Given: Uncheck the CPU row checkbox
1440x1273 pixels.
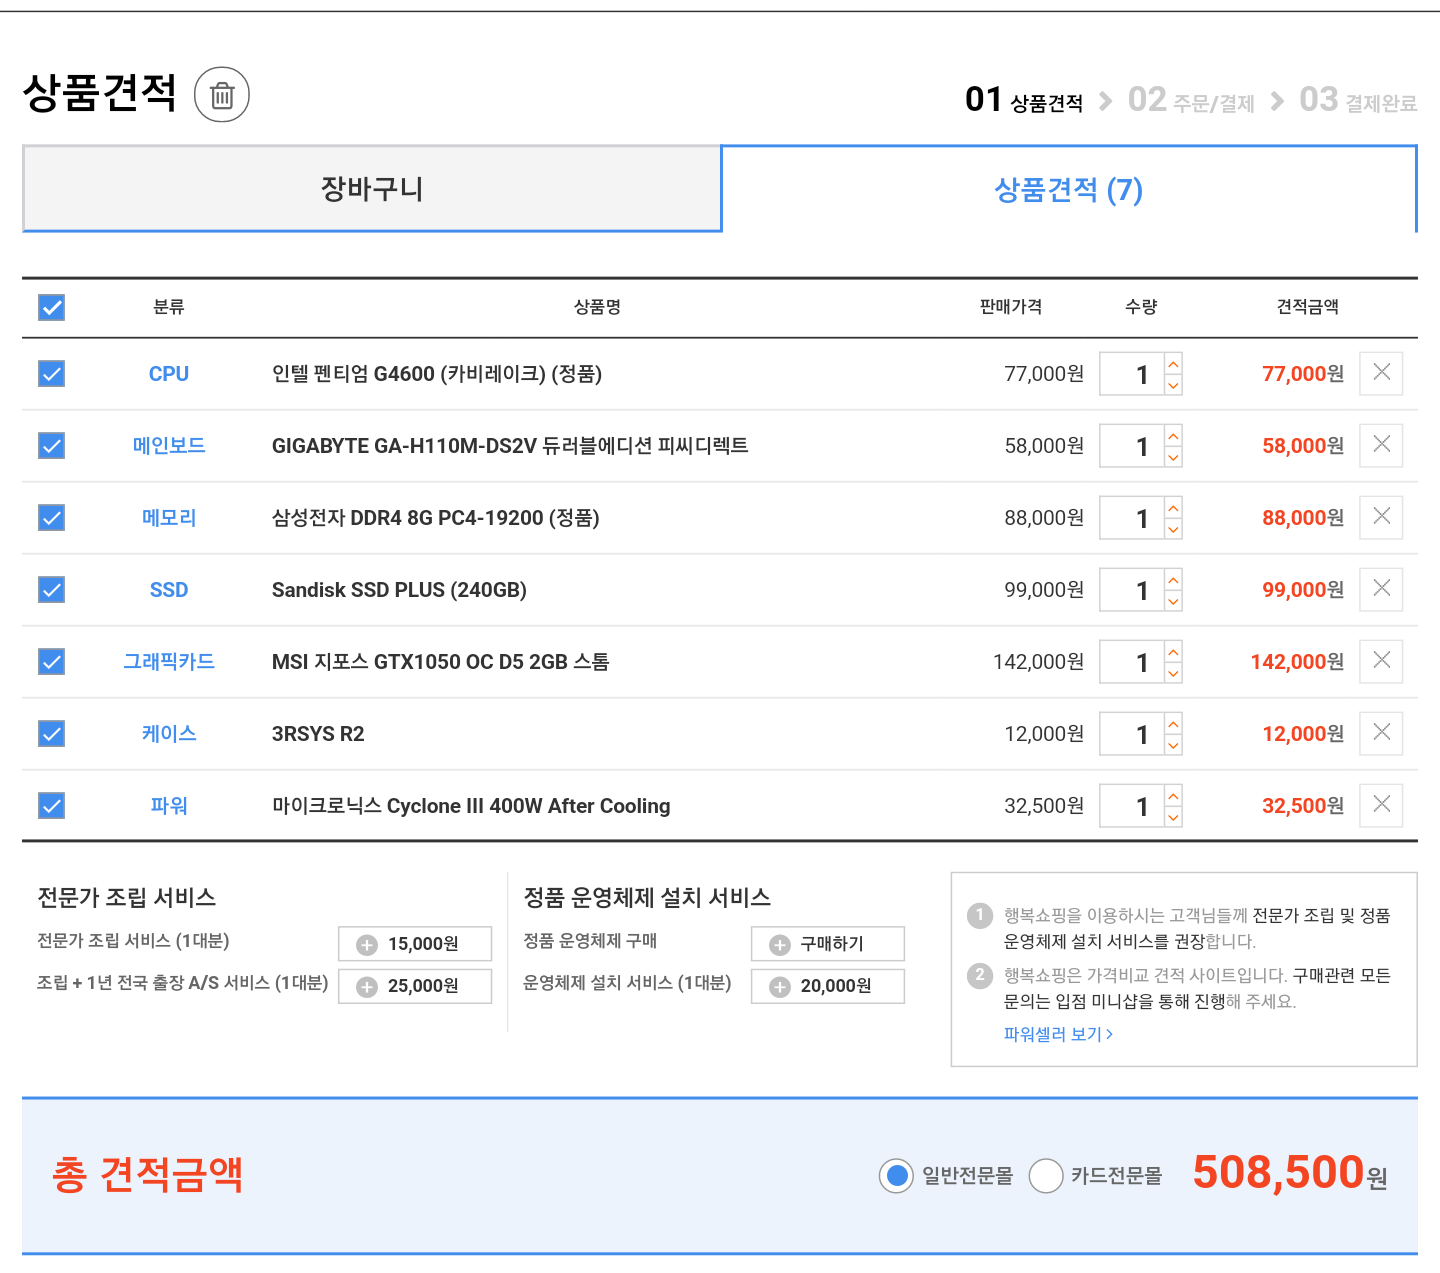Looking at the screenshot, I should 51,374.
